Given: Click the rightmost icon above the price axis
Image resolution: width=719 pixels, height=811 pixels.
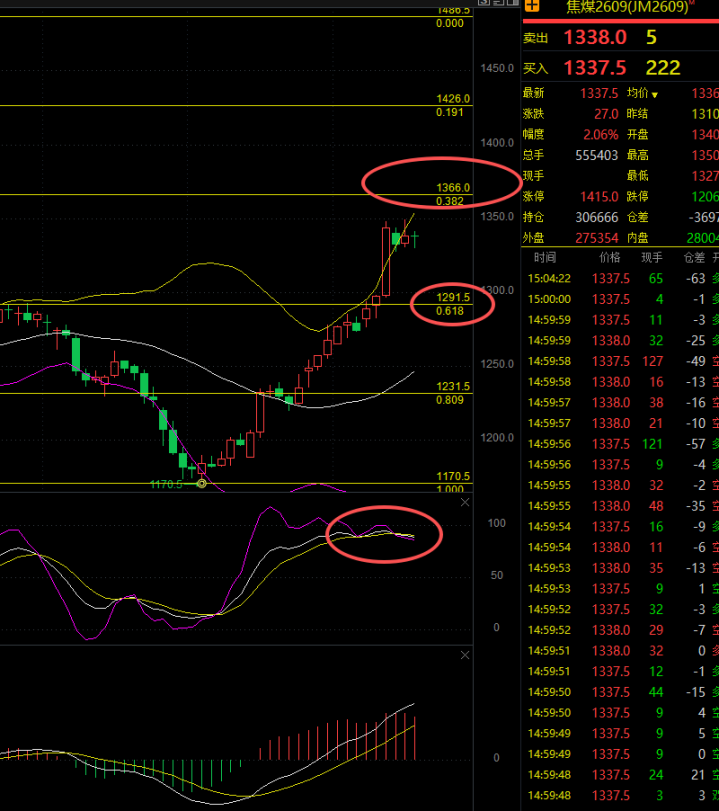Looking at the screenshot, I should point(513,3).
